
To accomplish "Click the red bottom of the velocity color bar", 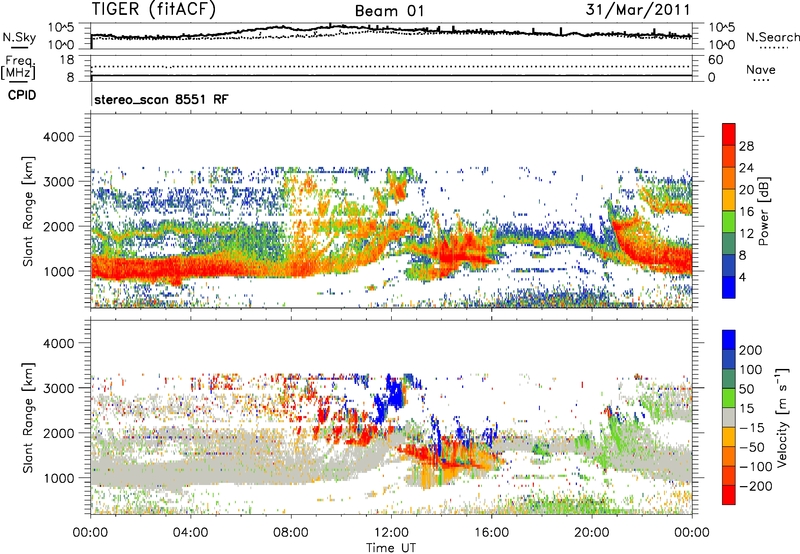I will [729, 495].
